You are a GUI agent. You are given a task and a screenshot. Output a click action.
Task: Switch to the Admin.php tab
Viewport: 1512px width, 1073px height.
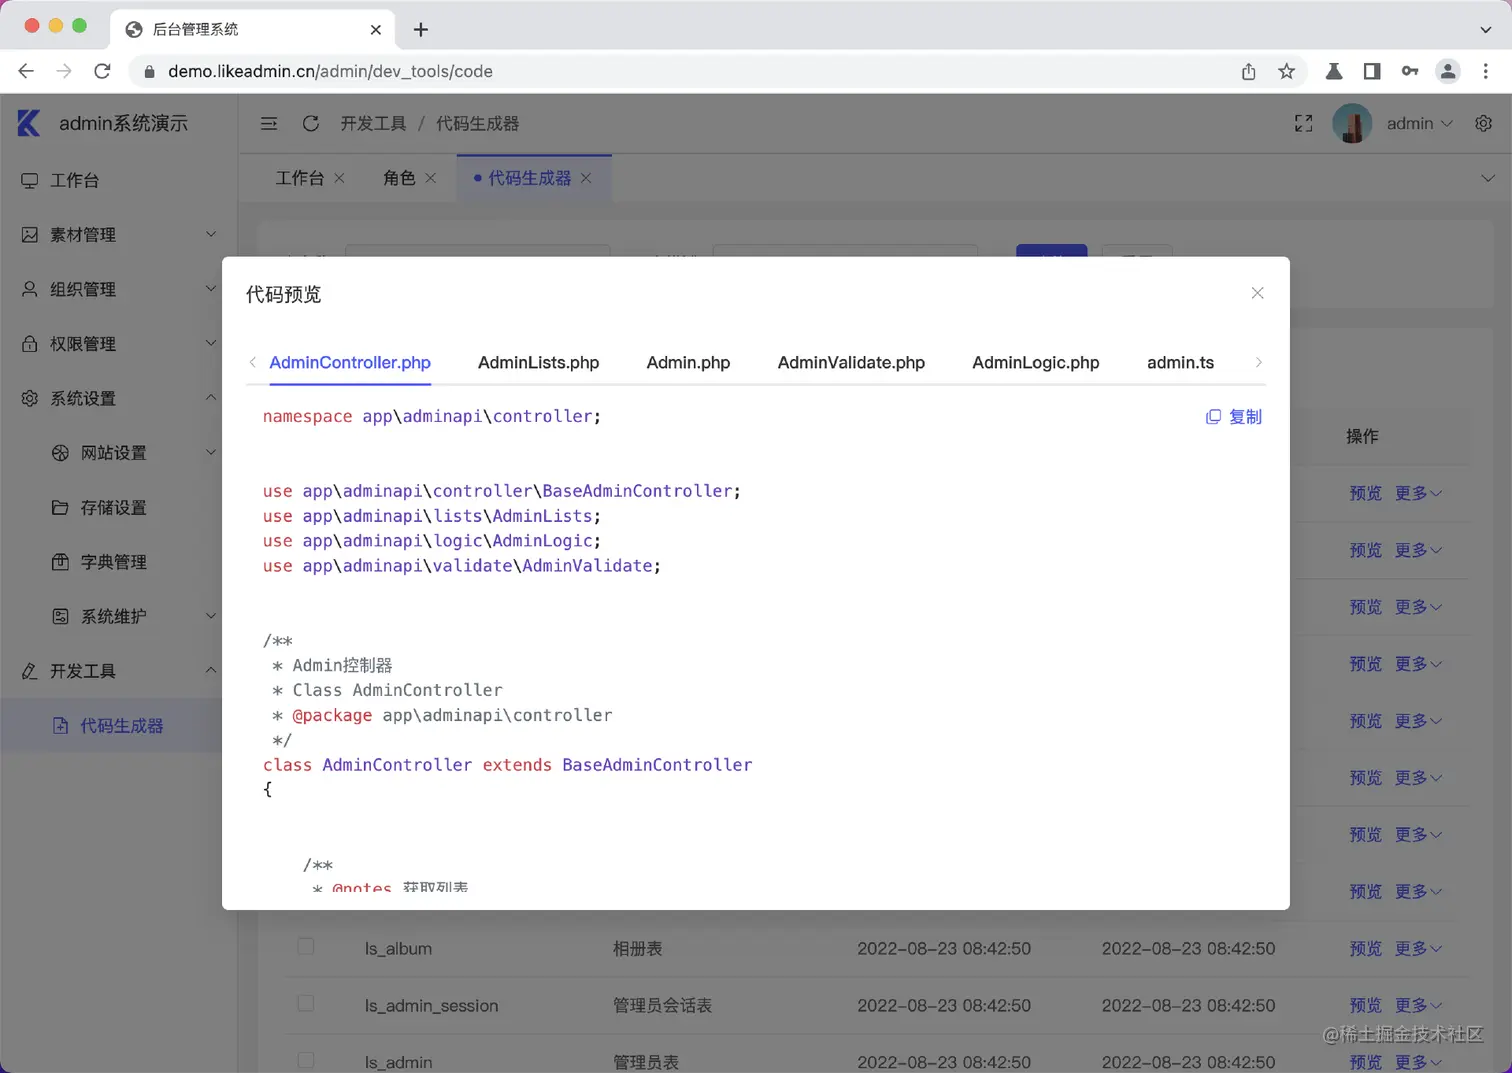[x=688, y=362]
